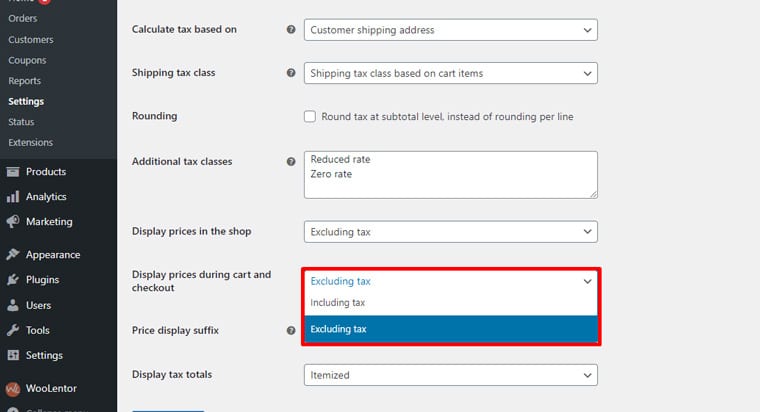Click the Analytics bar chart icon
760x412 pixels.
13,197
